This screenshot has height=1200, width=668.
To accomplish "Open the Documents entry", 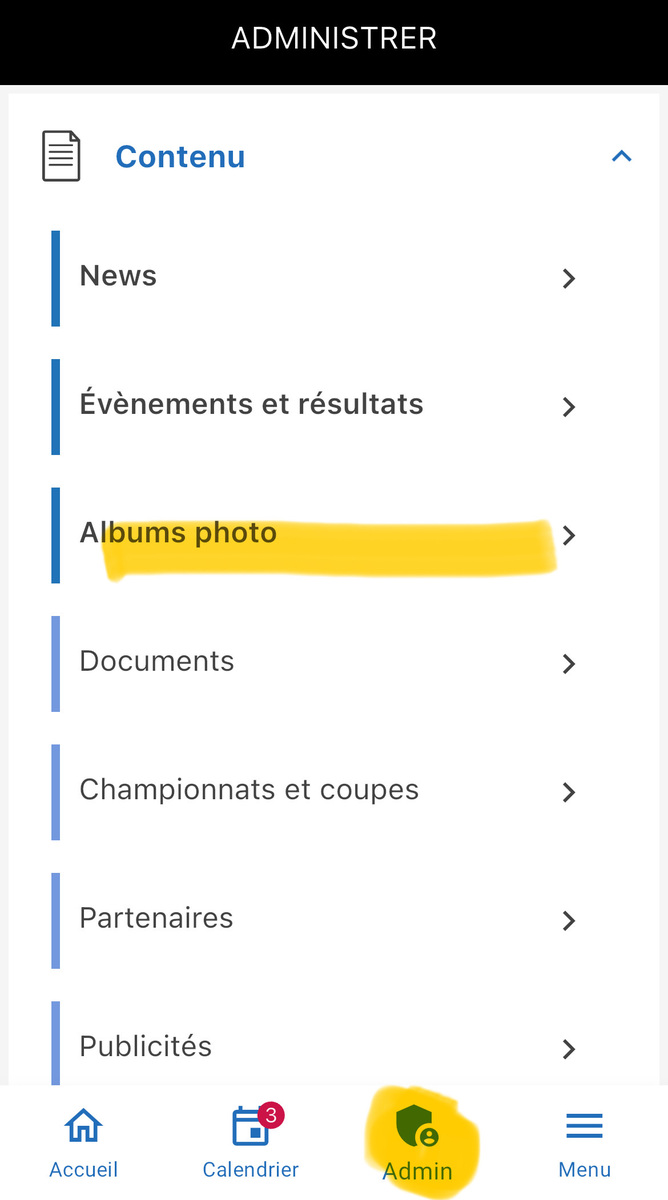I will pyautogui.click(x=157, y=661).
